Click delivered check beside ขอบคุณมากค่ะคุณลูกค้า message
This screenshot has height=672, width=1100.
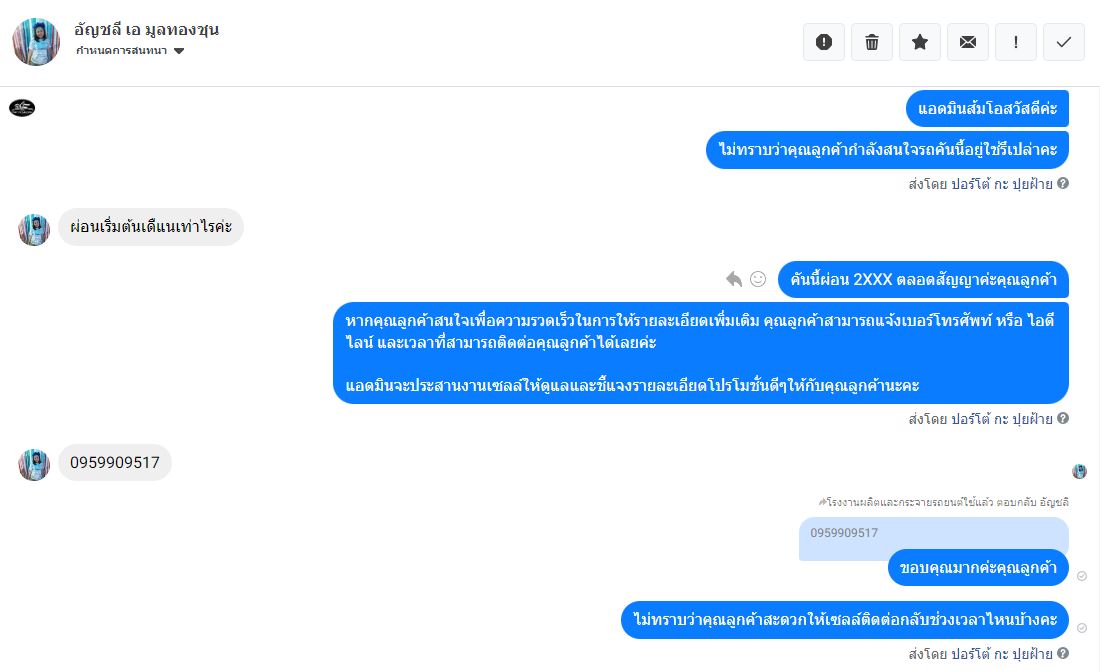coord(1082,576)
